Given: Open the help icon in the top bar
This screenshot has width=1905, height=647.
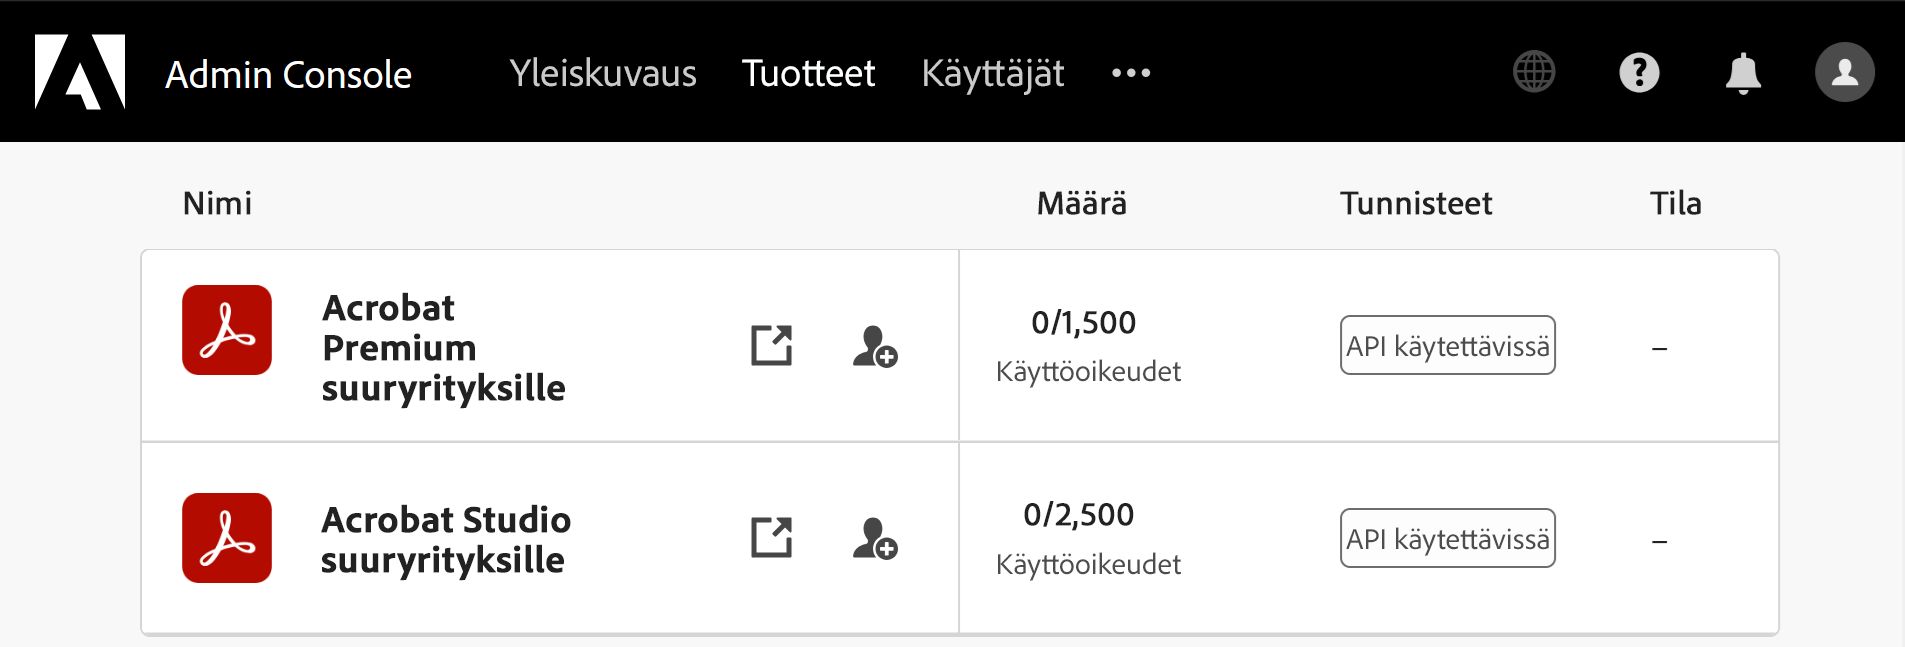Looking at the screenshot, I should 1638,71.
